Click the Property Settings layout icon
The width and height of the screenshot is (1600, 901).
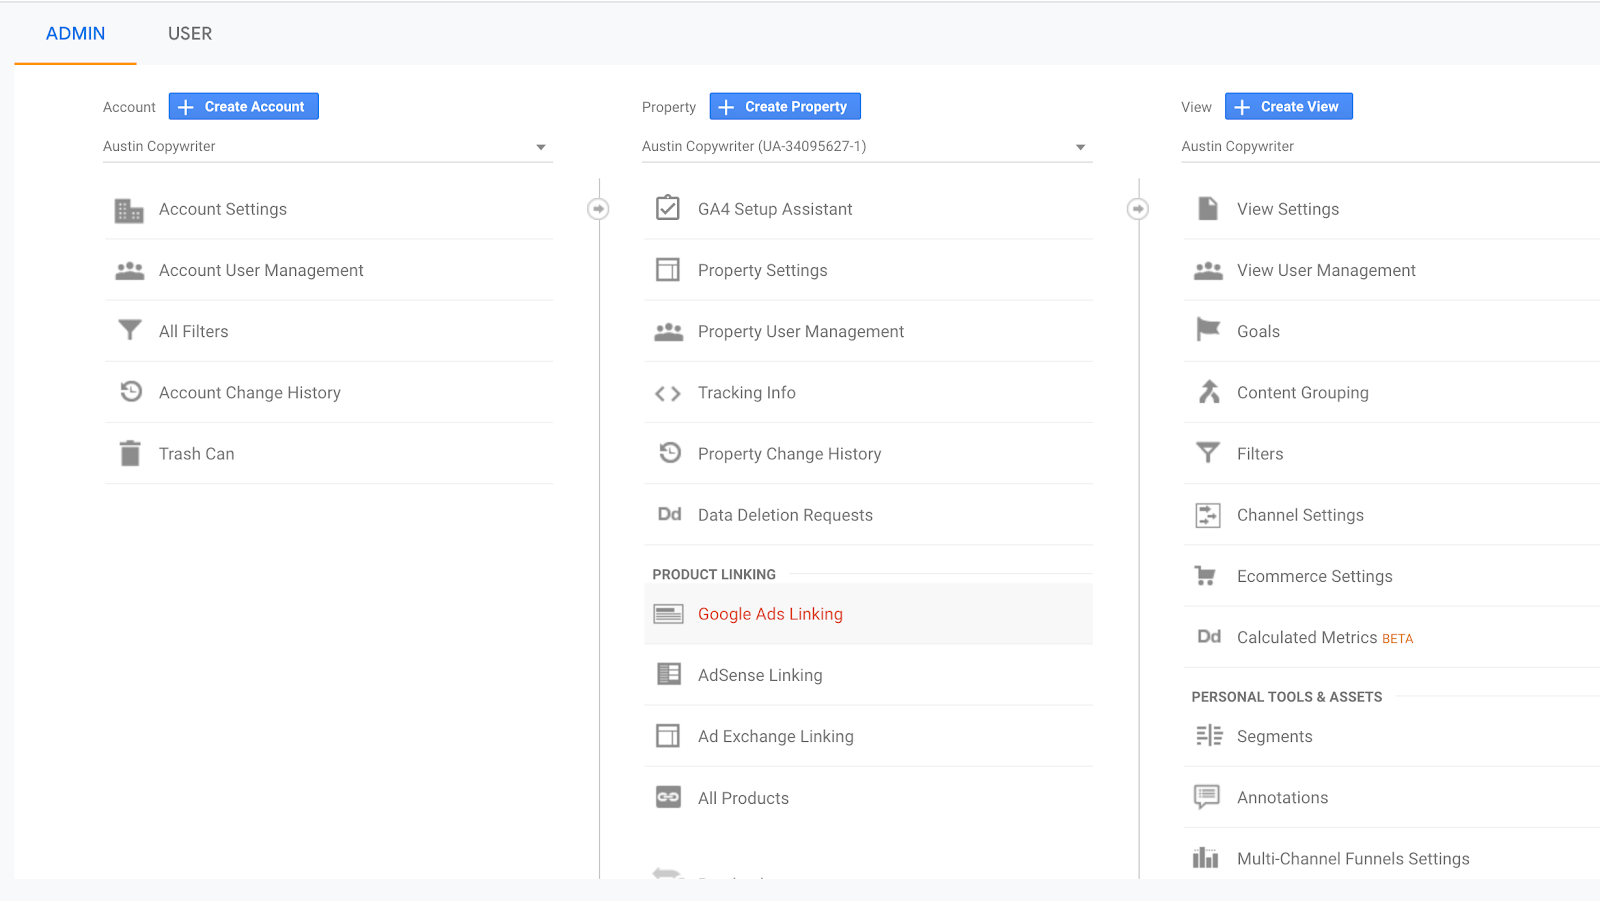[x=668, y=270]
